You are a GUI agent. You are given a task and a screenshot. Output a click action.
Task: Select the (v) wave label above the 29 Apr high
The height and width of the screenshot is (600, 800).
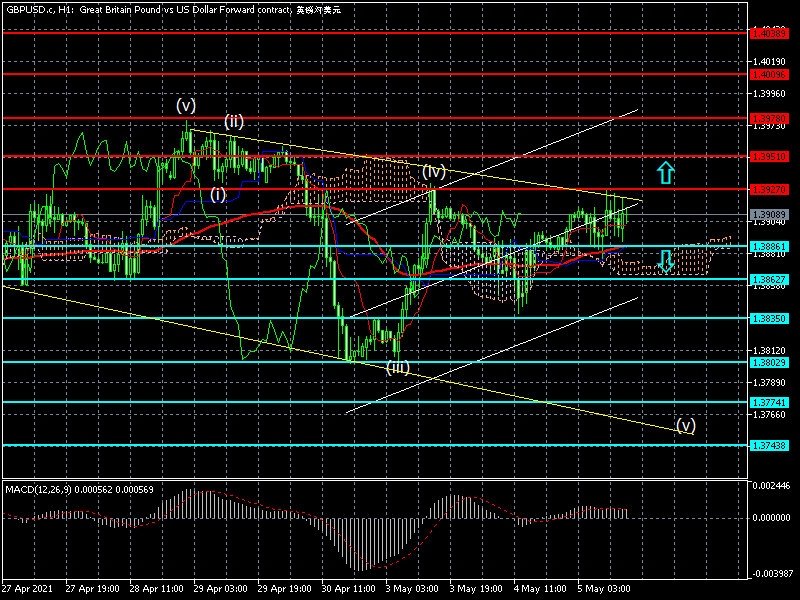tap(186, 106)
